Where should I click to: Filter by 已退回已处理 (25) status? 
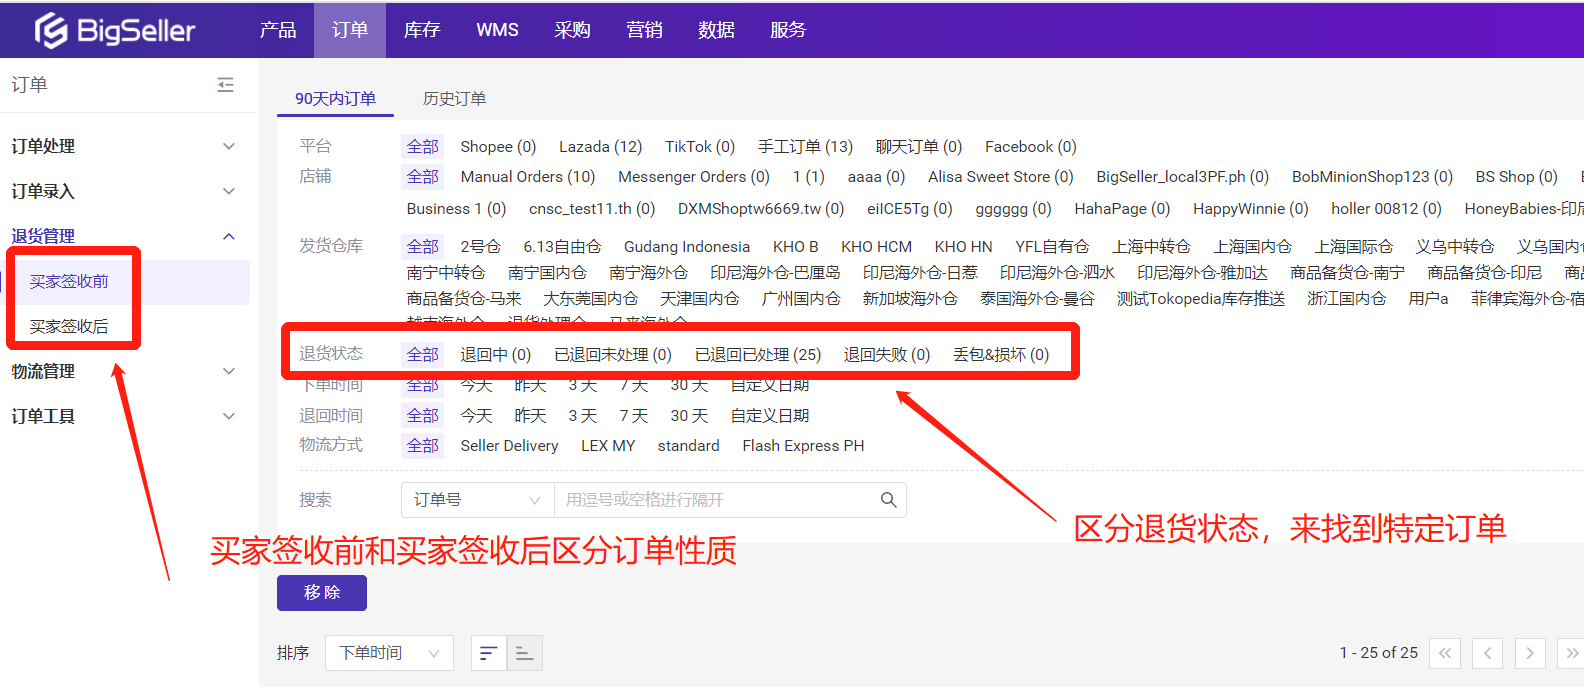click(758, 355)
